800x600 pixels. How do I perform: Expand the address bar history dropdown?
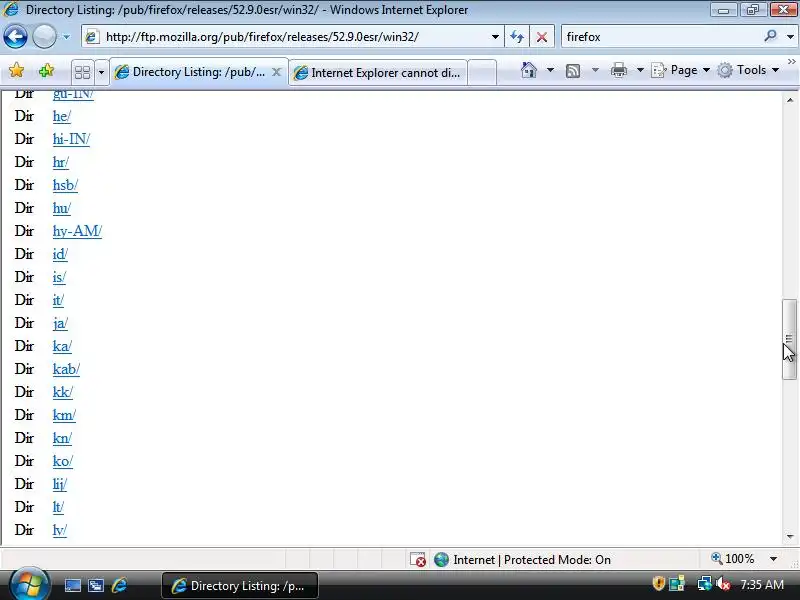[495, 37]
